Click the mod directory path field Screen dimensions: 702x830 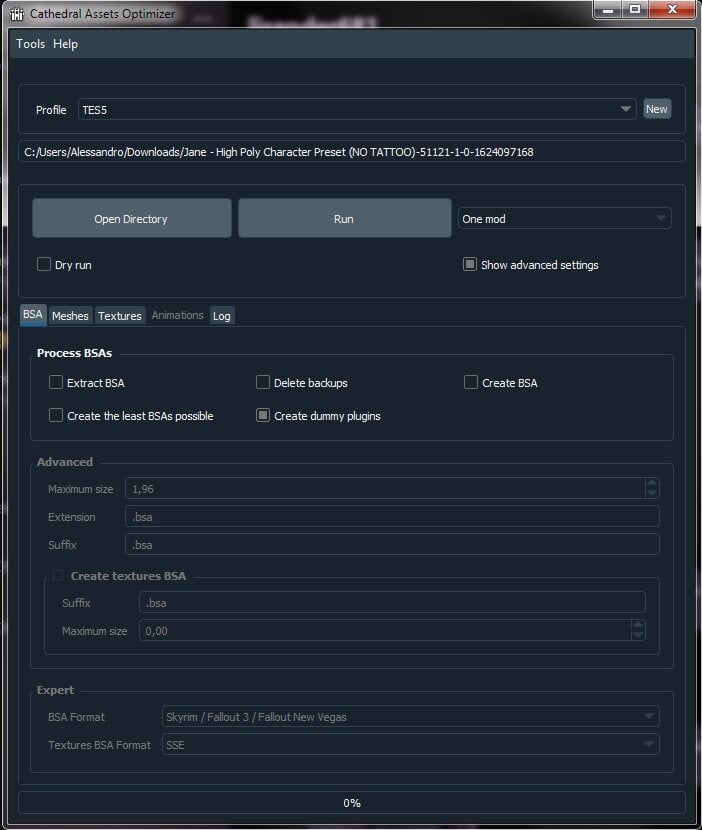click(x=352, y=152)
